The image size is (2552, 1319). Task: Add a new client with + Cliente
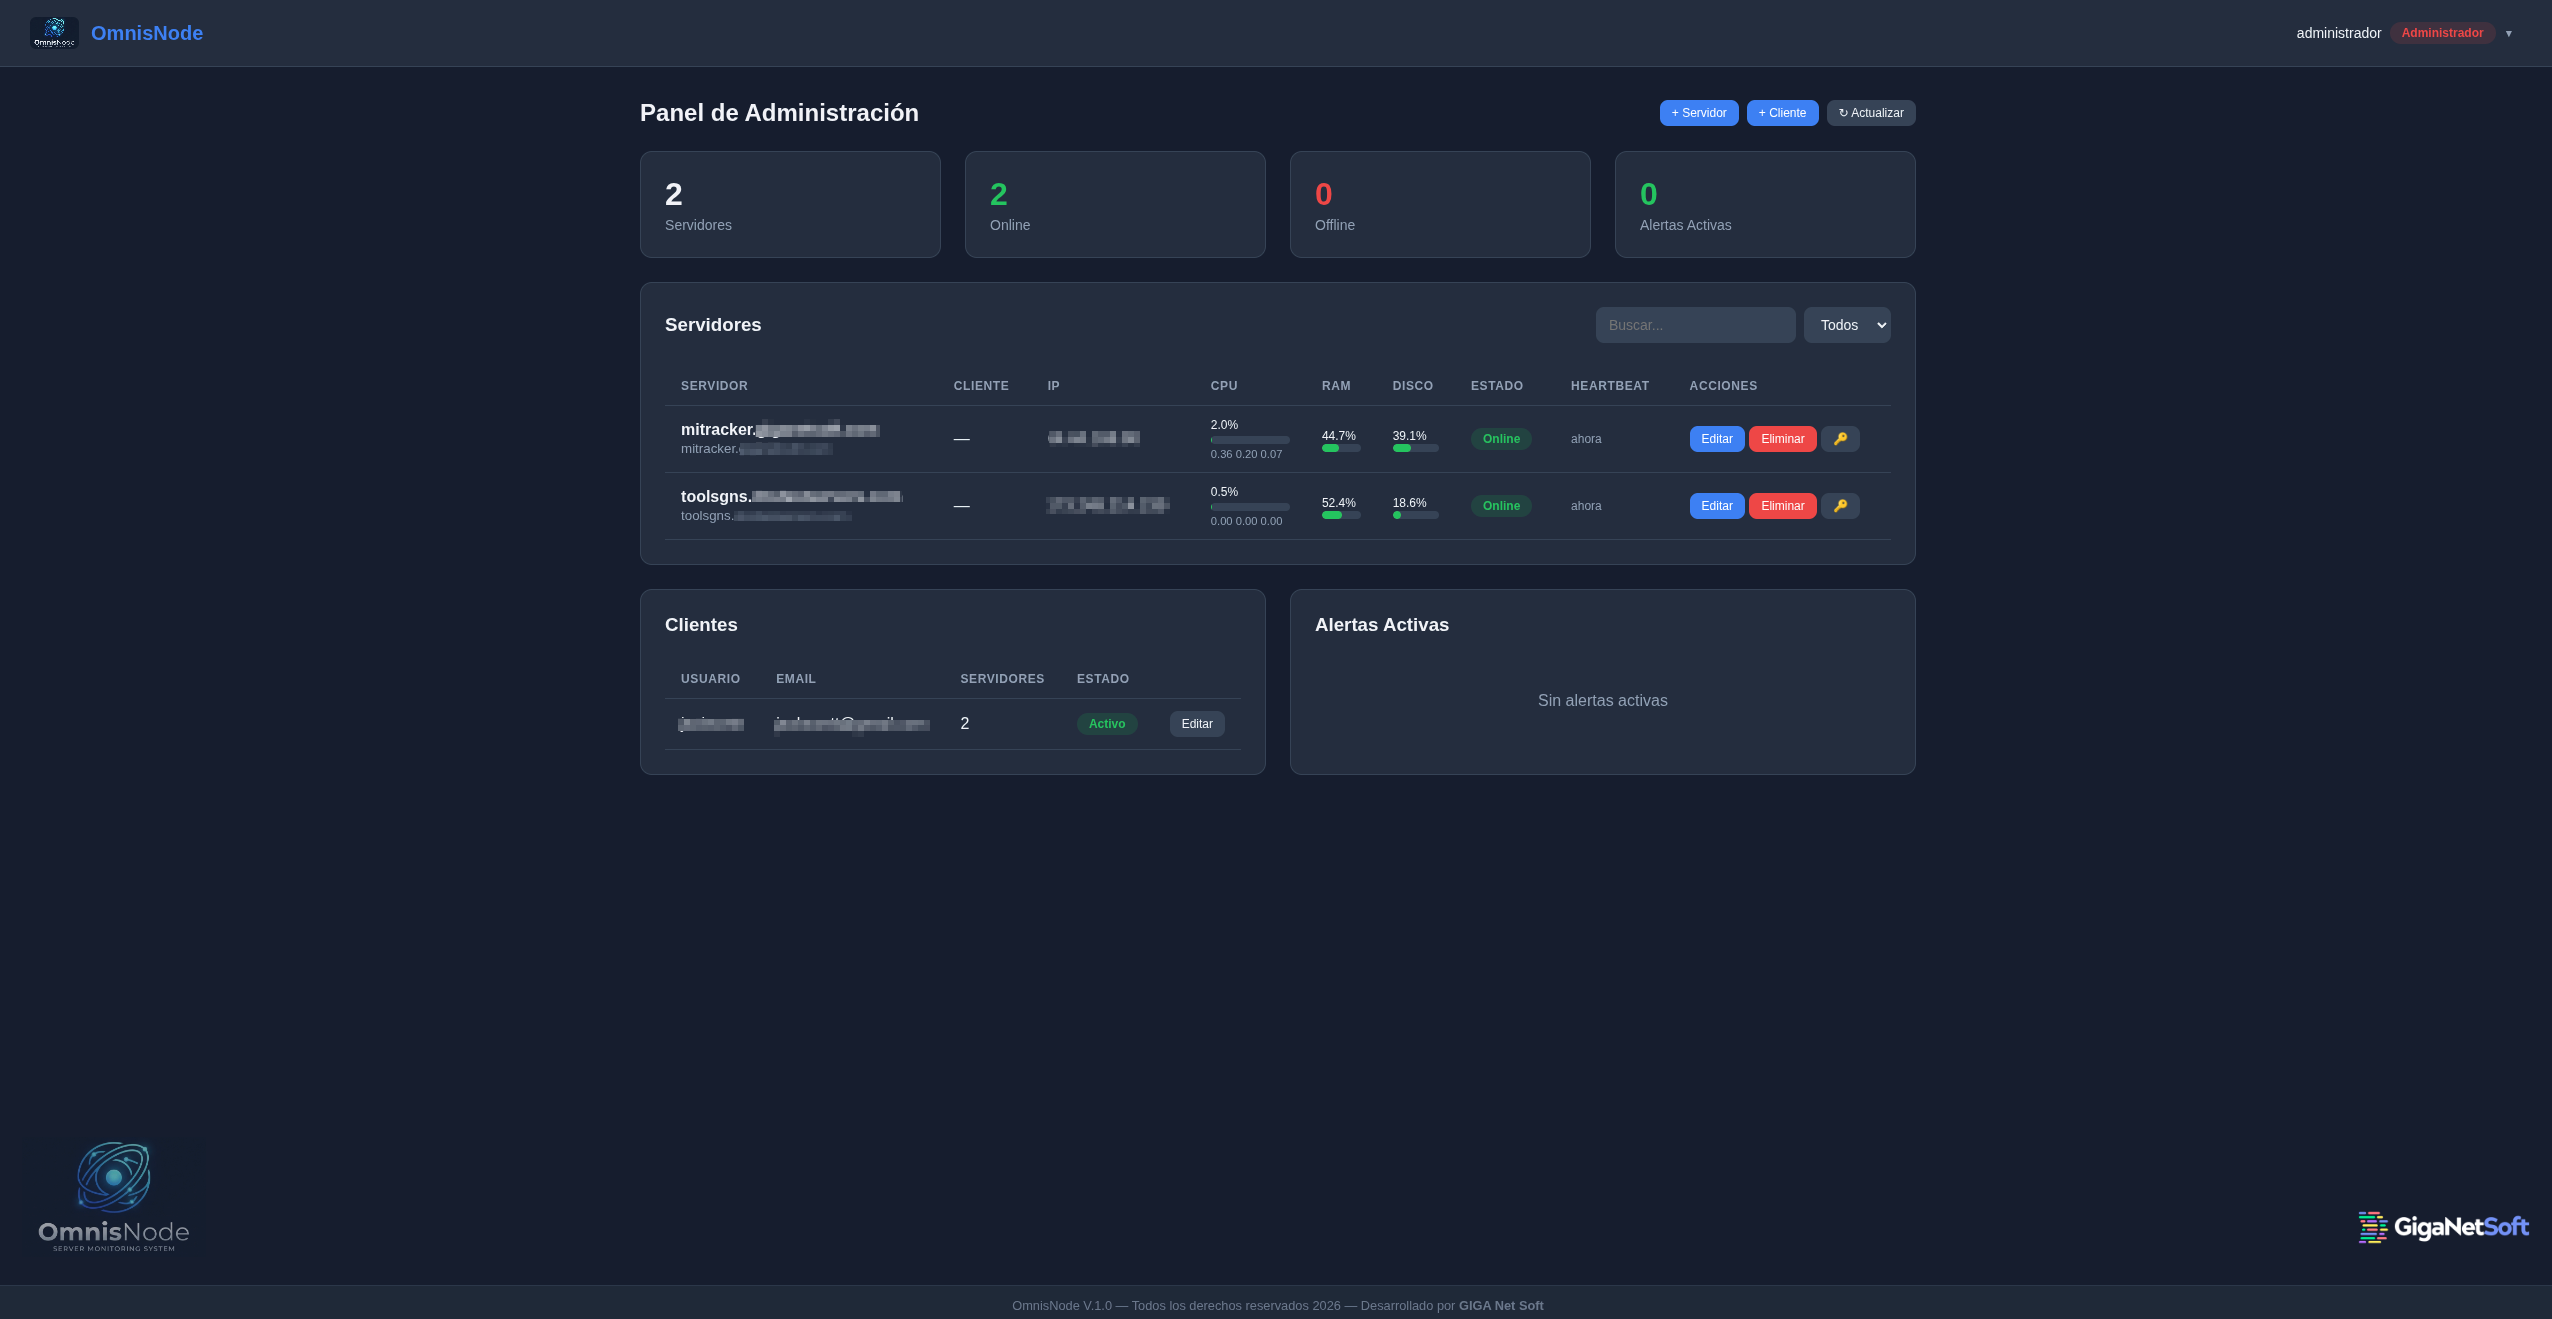pos(1782,113)
